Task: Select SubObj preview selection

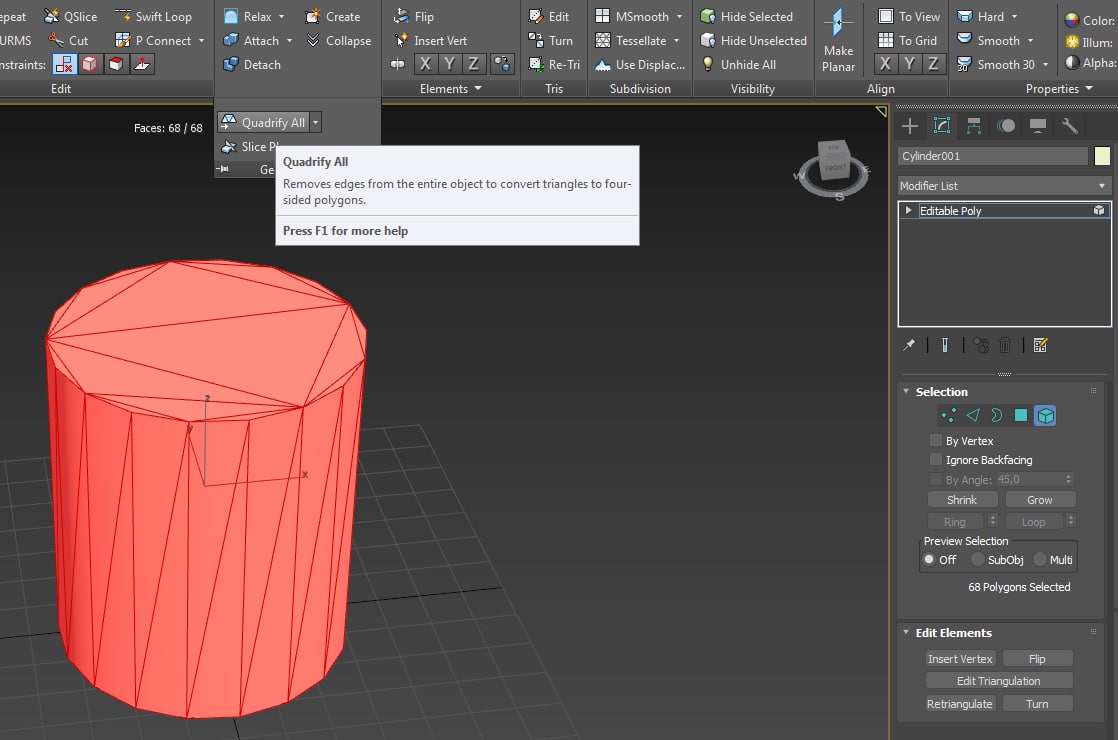Action: click(x=978, y=560)
